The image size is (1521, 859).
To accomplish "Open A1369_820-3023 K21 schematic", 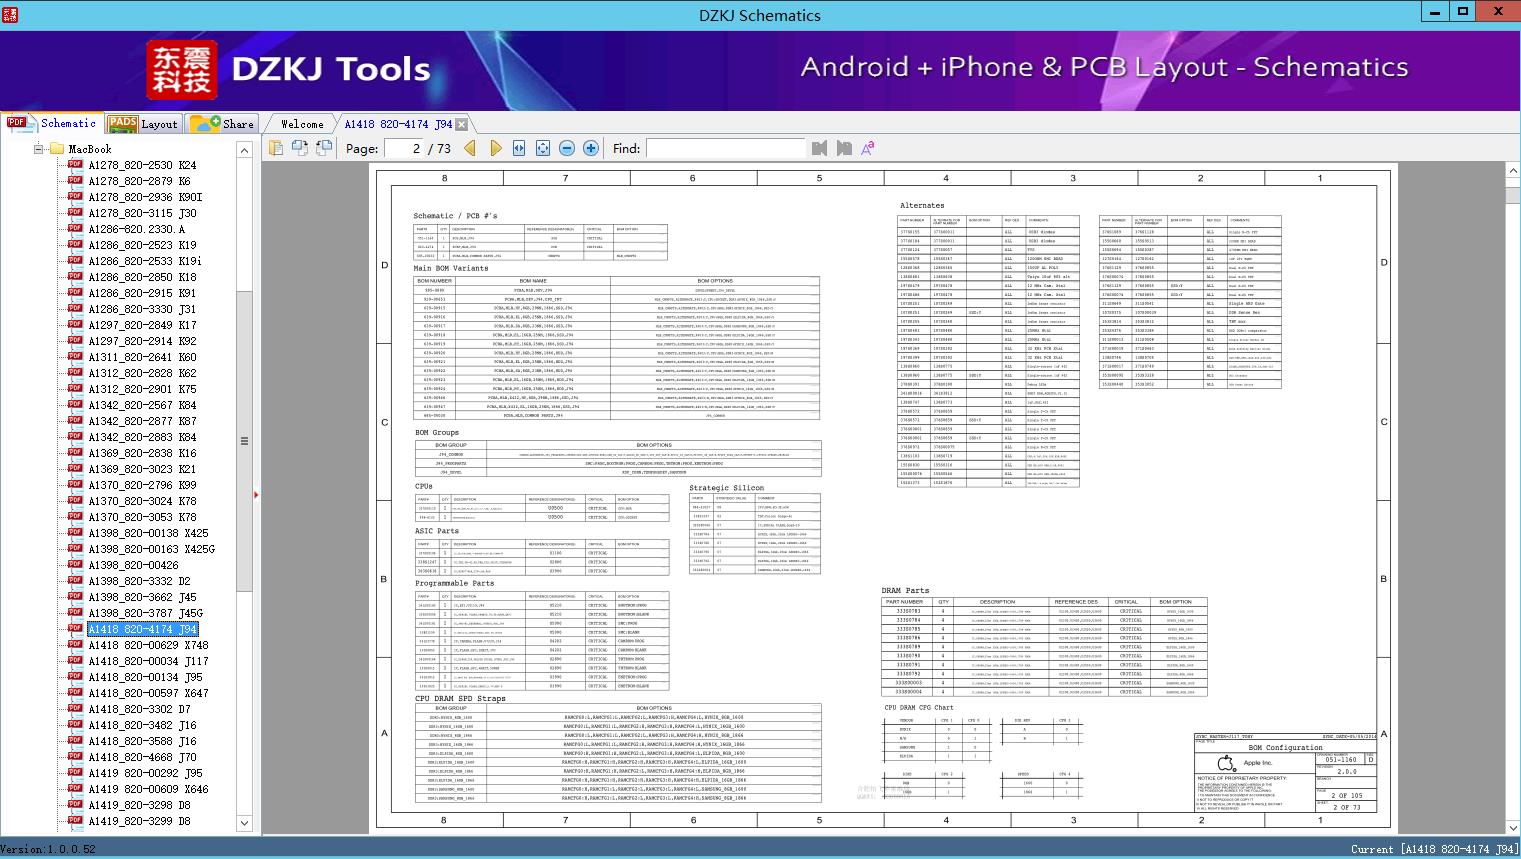I will point(142,469).
